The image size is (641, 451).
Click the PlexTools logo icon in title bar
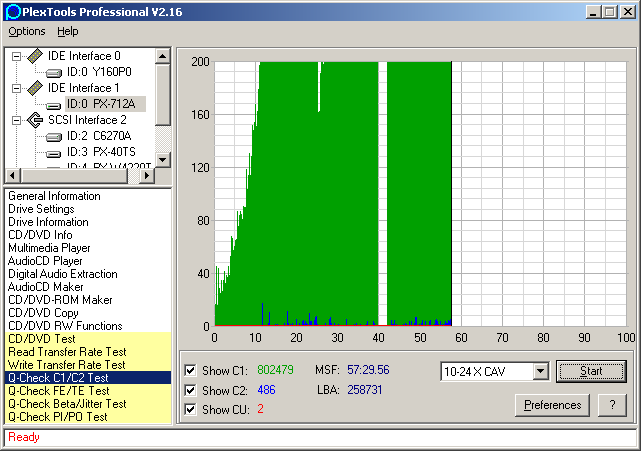[13, 12]
